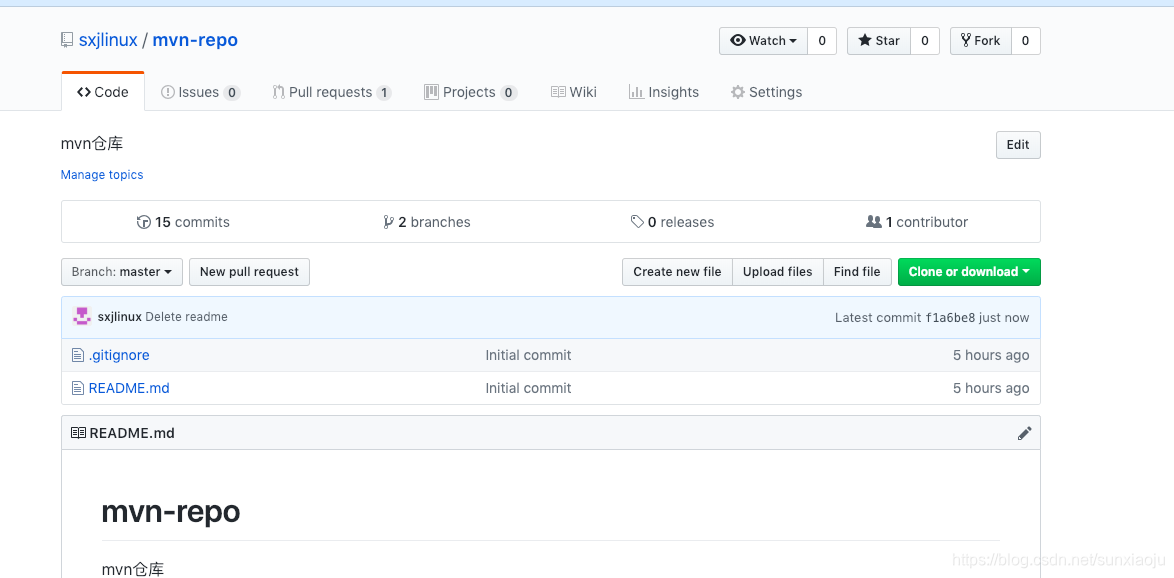Click the pencil icon to edit README.md
This screenshot has width=1174, height=578.
tap(1024, 433)
